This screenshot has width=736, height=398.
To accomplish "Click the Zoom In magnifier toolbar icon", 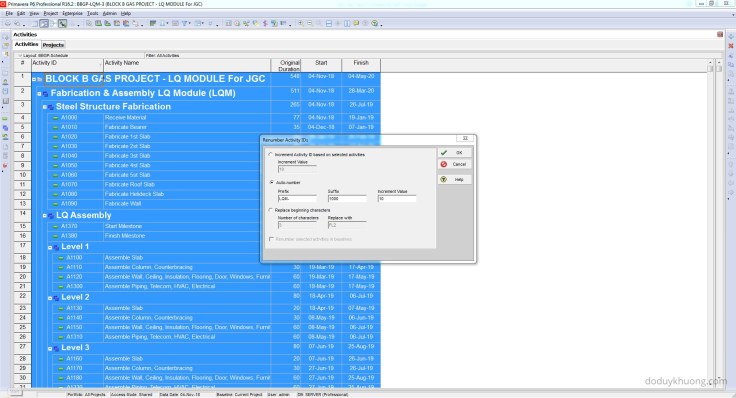I will point(301,23).
